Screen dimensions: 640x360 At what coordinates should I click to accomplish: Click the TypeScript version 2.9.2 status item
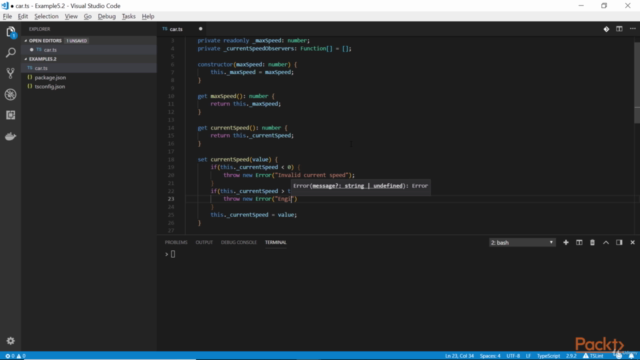click(x=571, y=356)
